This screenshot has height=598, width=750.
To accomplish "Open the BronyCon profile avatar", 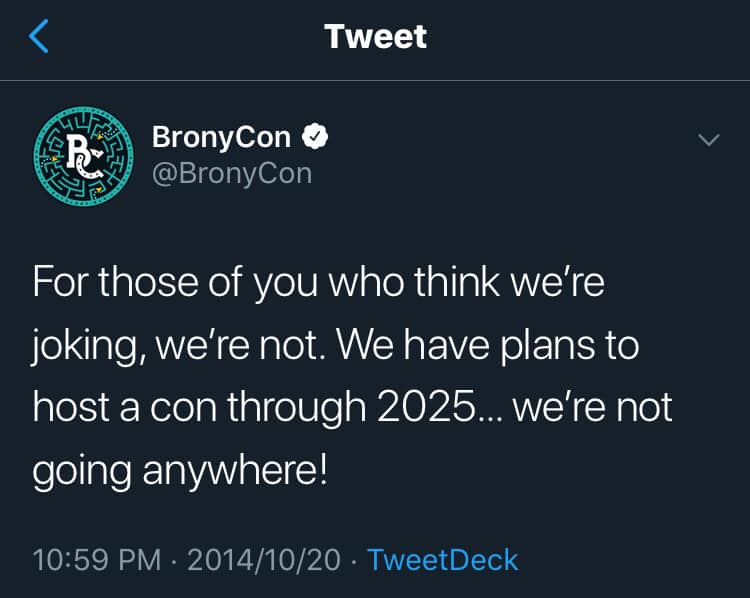I will [84, 156].
